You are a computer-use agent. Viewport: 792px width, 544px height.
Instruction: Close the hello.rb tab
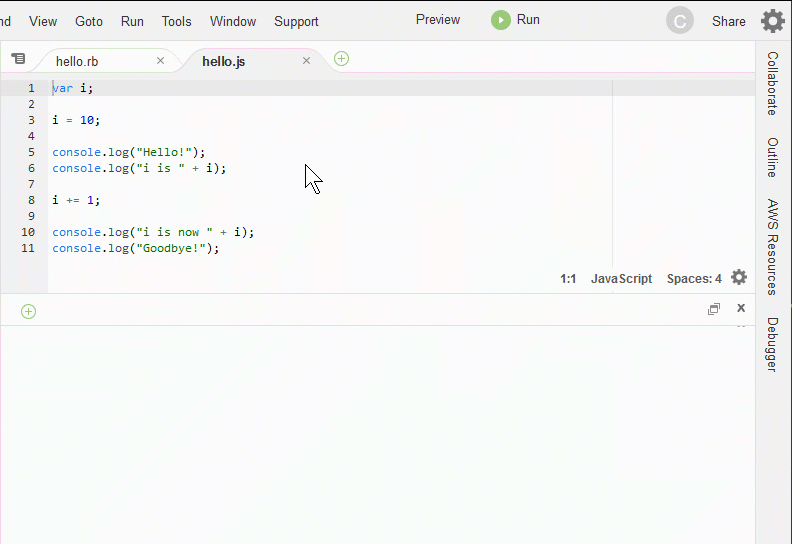[x=160, y=61]
